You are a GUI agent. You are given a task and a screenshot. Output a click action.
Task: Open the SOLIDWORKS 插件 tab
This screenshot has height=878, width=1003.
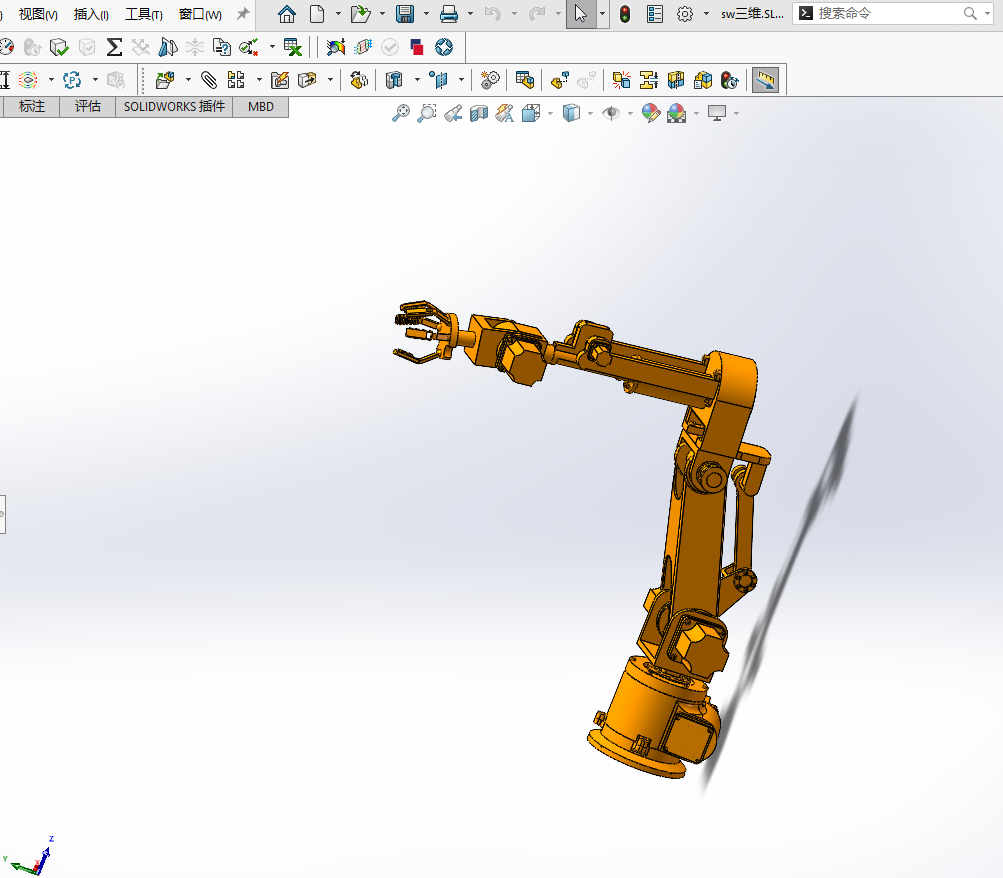[x=174, y=106]
